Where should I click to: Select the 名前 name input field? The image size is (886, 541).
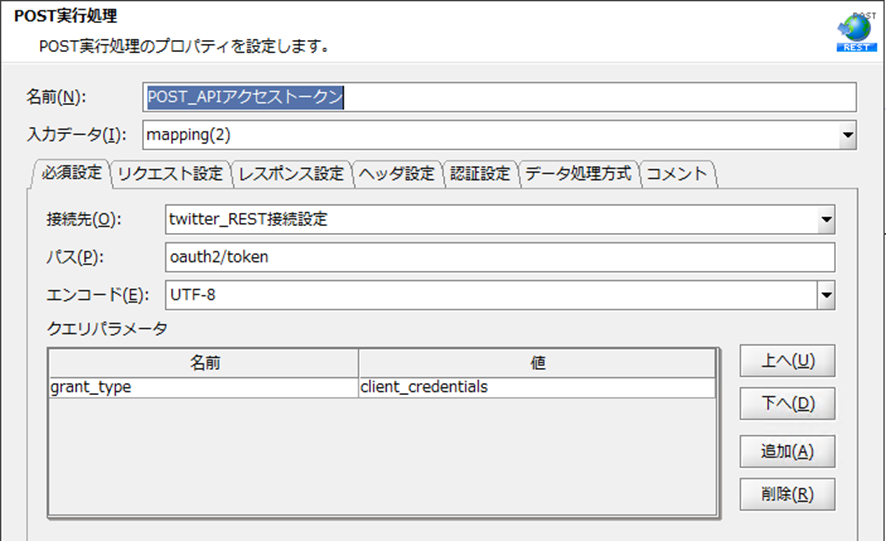tap(500, 97)
